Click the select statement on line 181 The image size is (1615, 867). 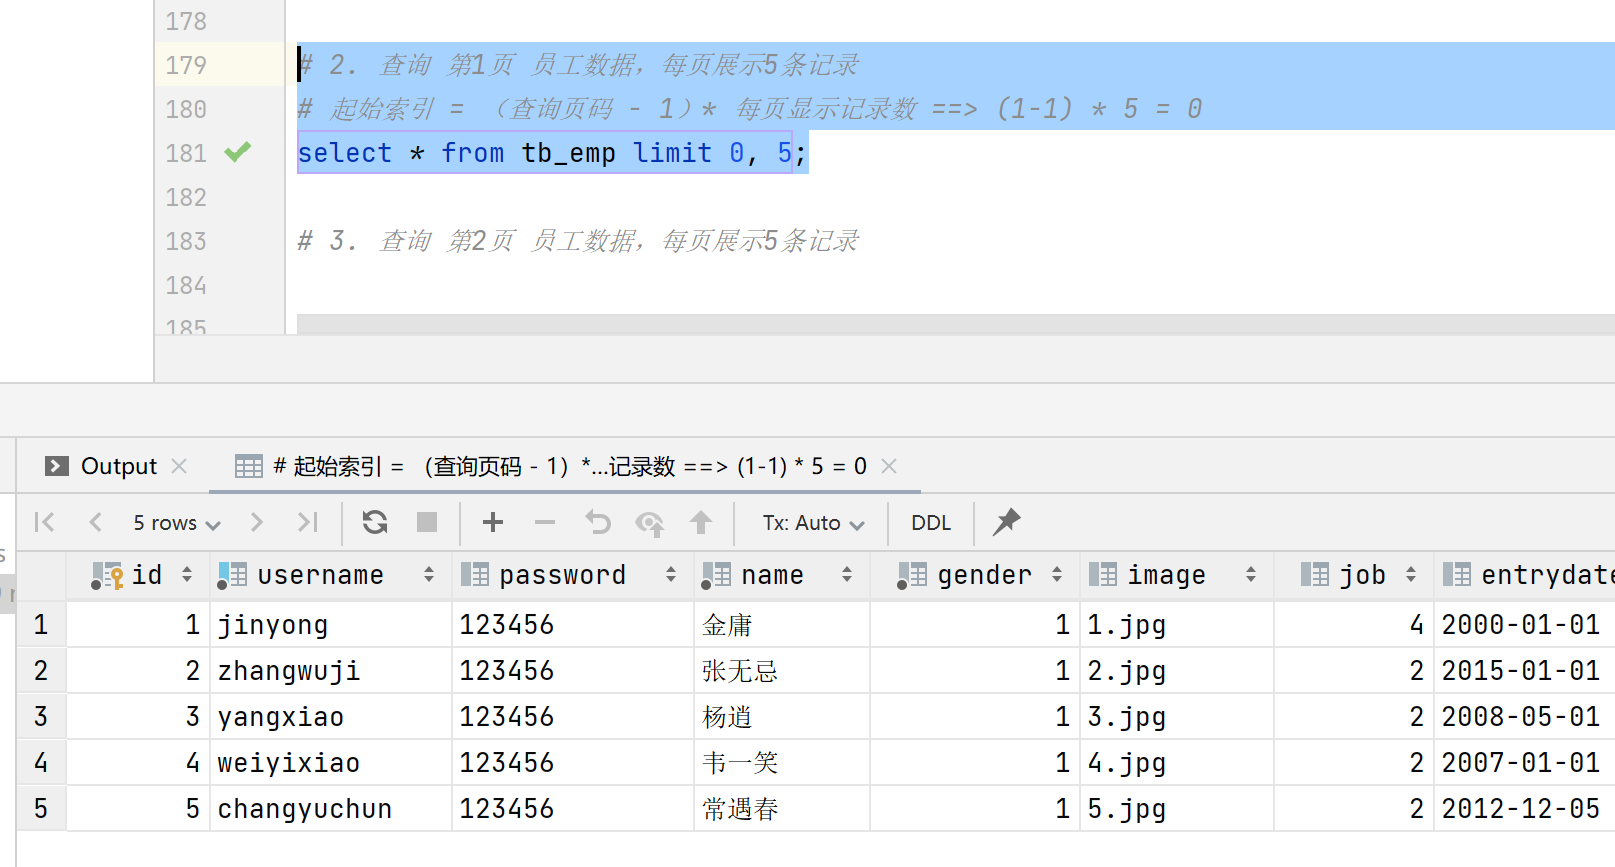551,153
